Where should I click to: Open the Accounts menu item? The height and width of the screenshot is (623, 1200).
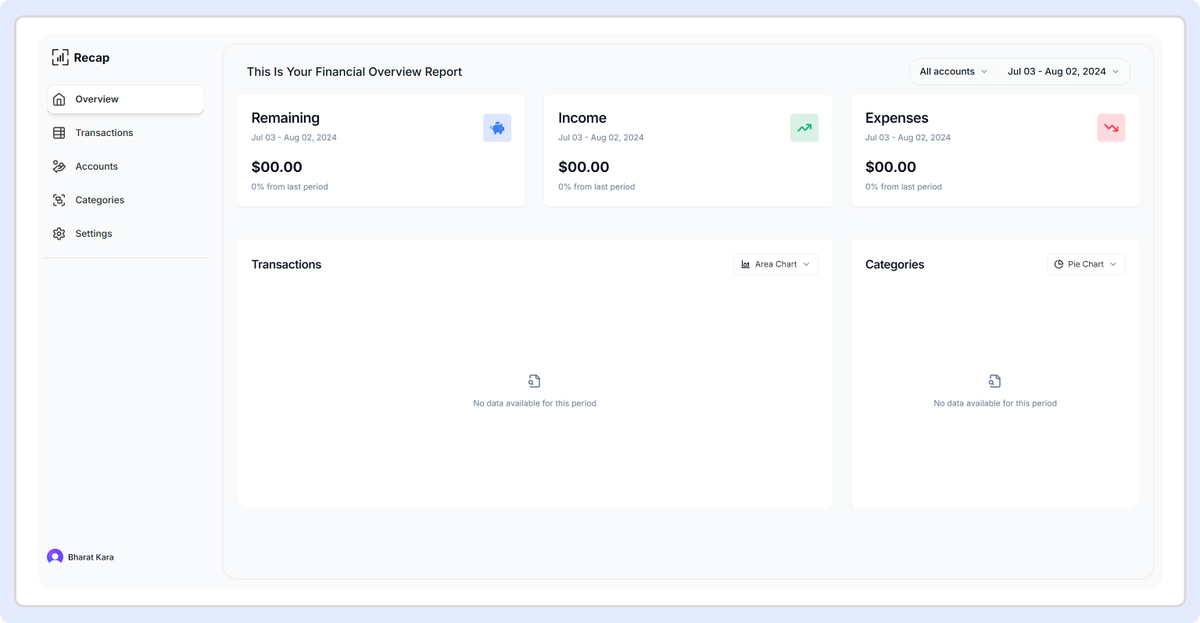pos(125,166)
